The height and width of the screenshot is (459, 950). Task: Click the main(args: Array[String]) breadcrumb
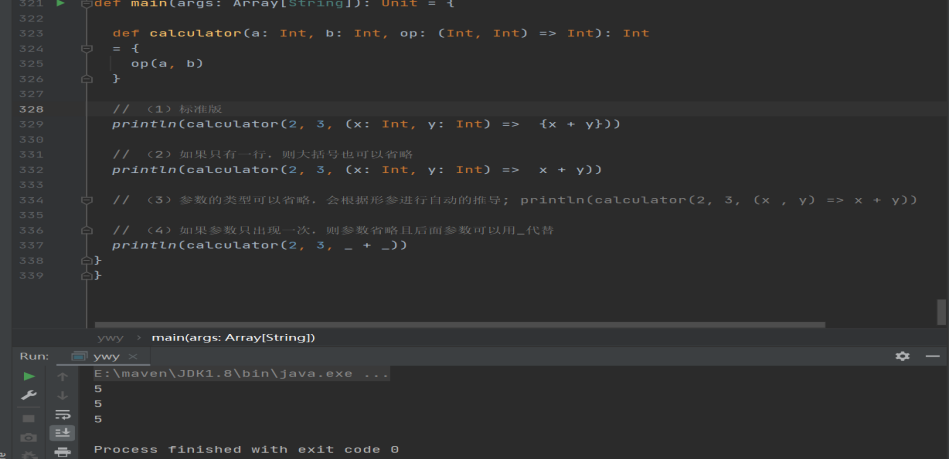pos(233,337)
